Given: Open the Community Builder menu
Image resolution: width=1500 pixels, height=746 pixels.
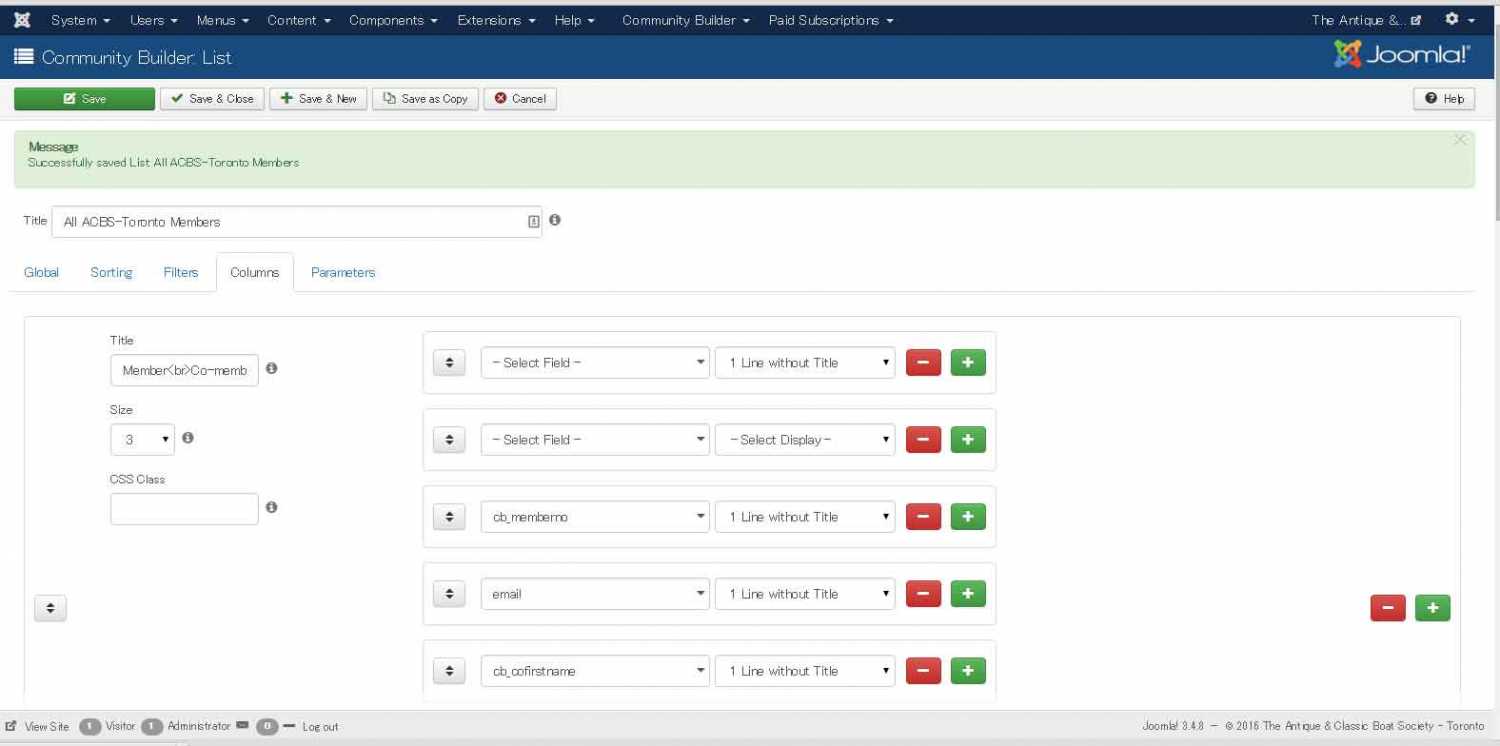Looking at the screenshot, I should point(685,20).
